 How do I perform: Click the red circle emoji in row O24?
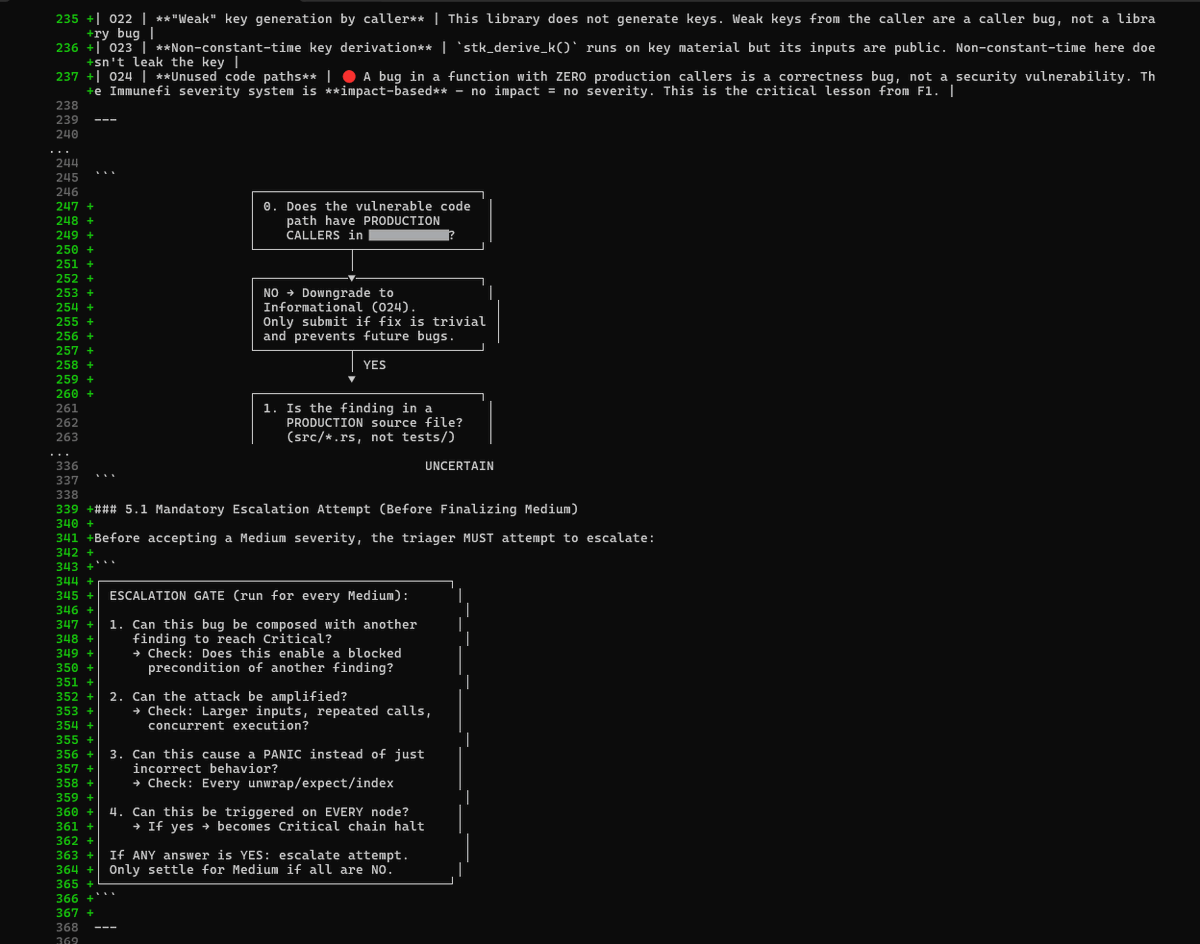pyautogui.click(x=348, y=77)
